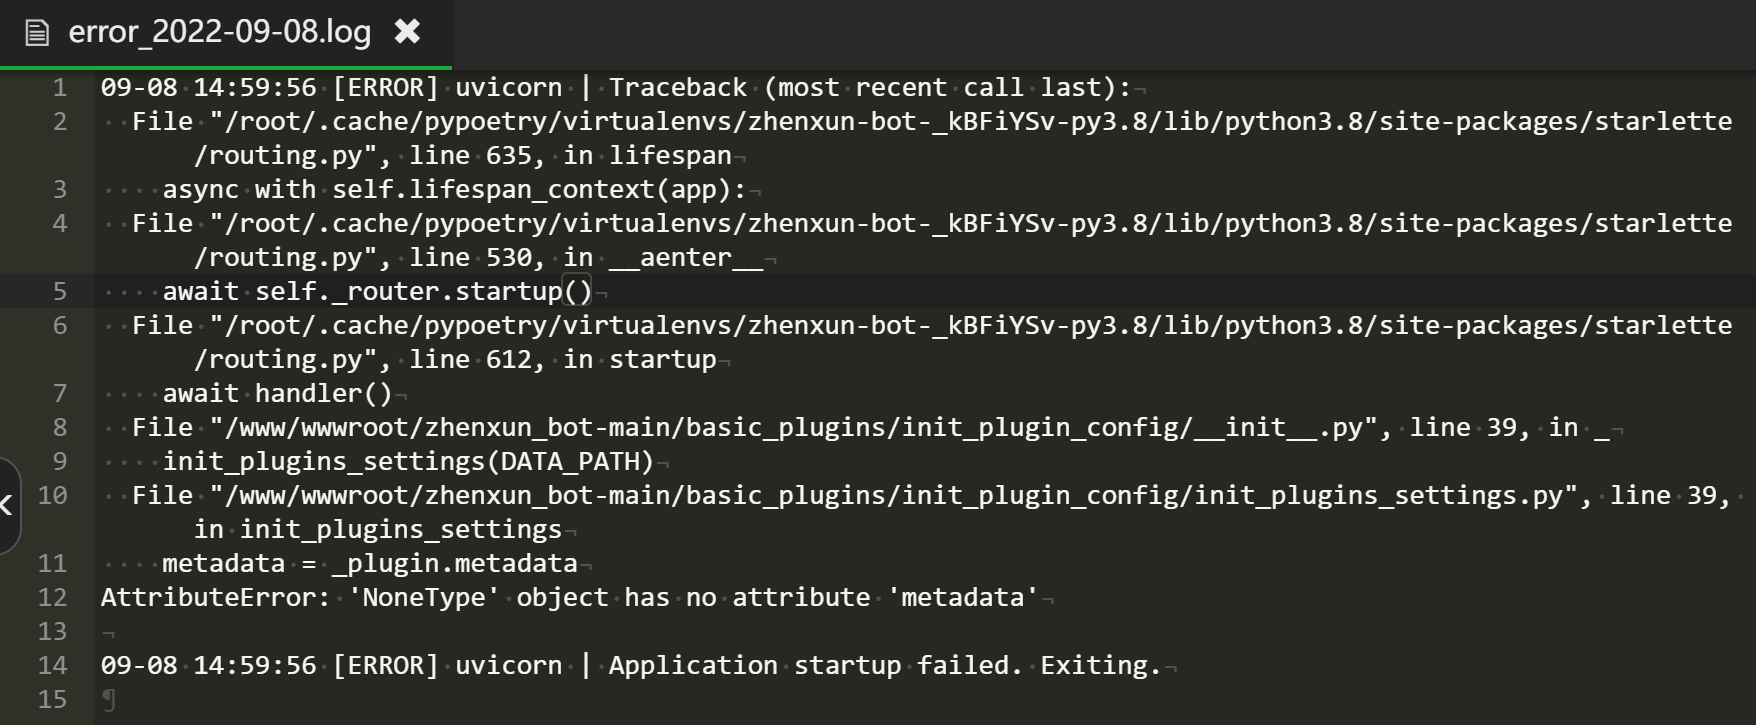Select line number 14 in the gutter
The image size is (1756, 725).
tap(54, 665)
